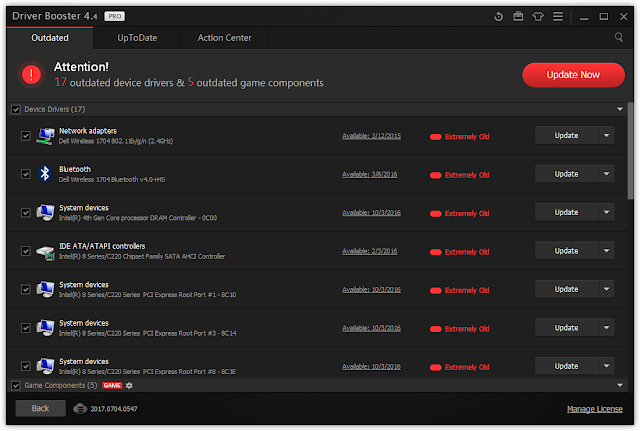The height and width of the screenshot is (431, 640).
Task: Click the DRAM Controller system device icon
Action: [x=45, y=213]
